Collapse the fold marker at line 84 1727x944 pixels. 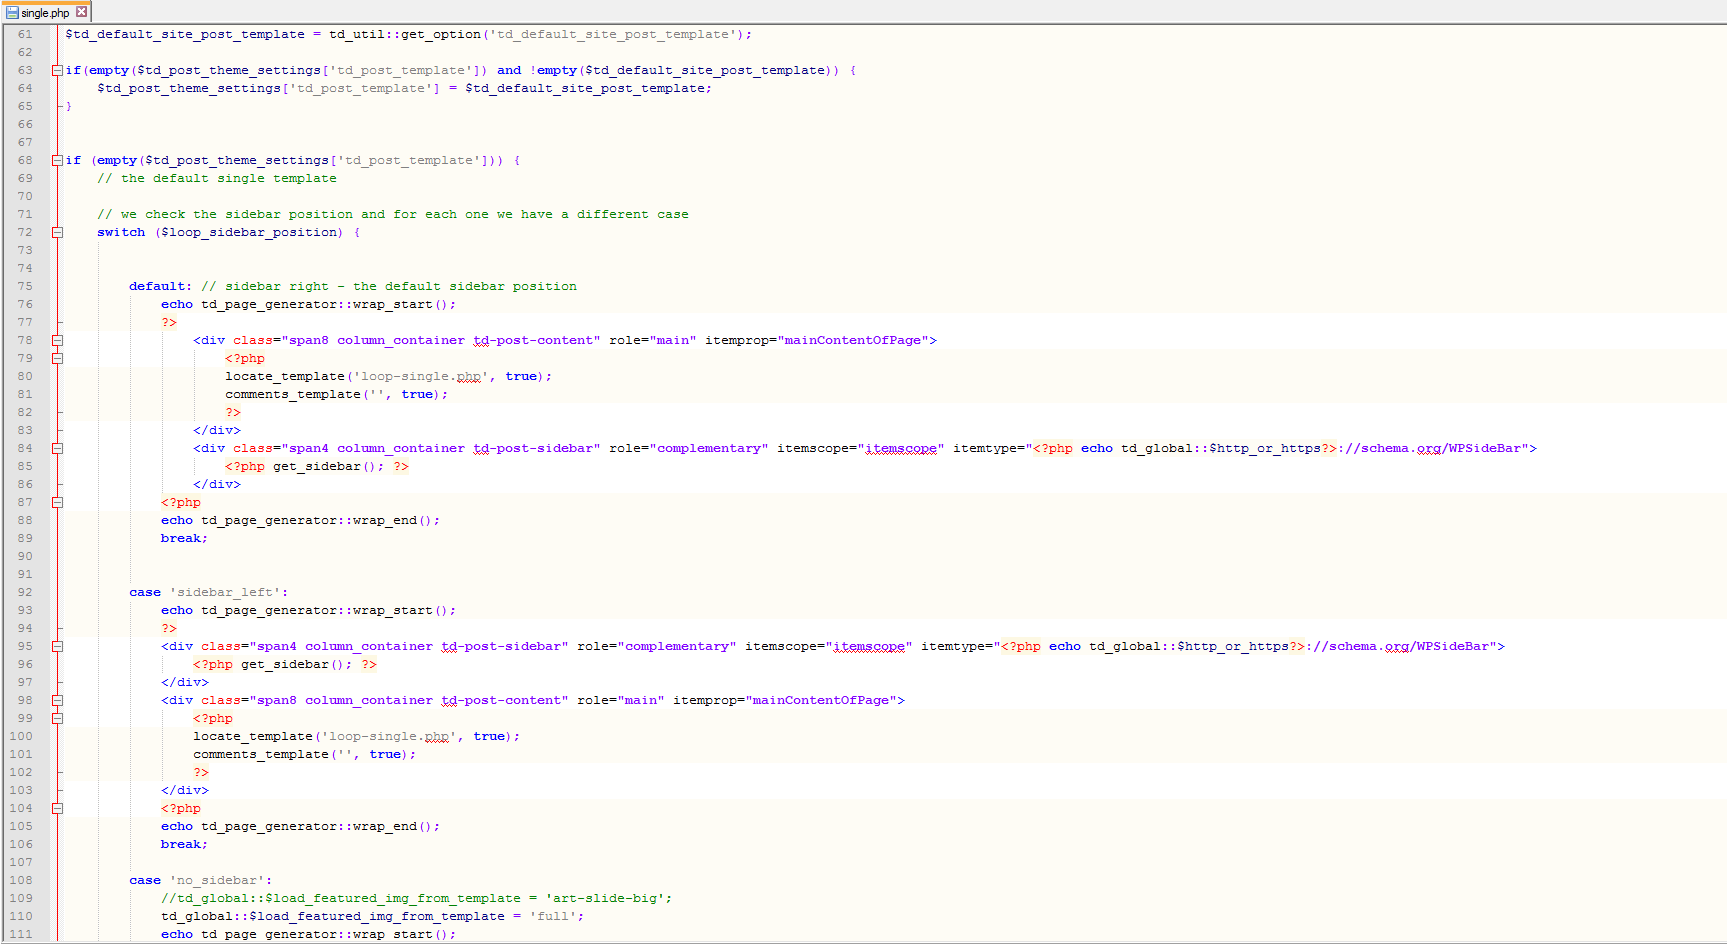coord(57,448)
